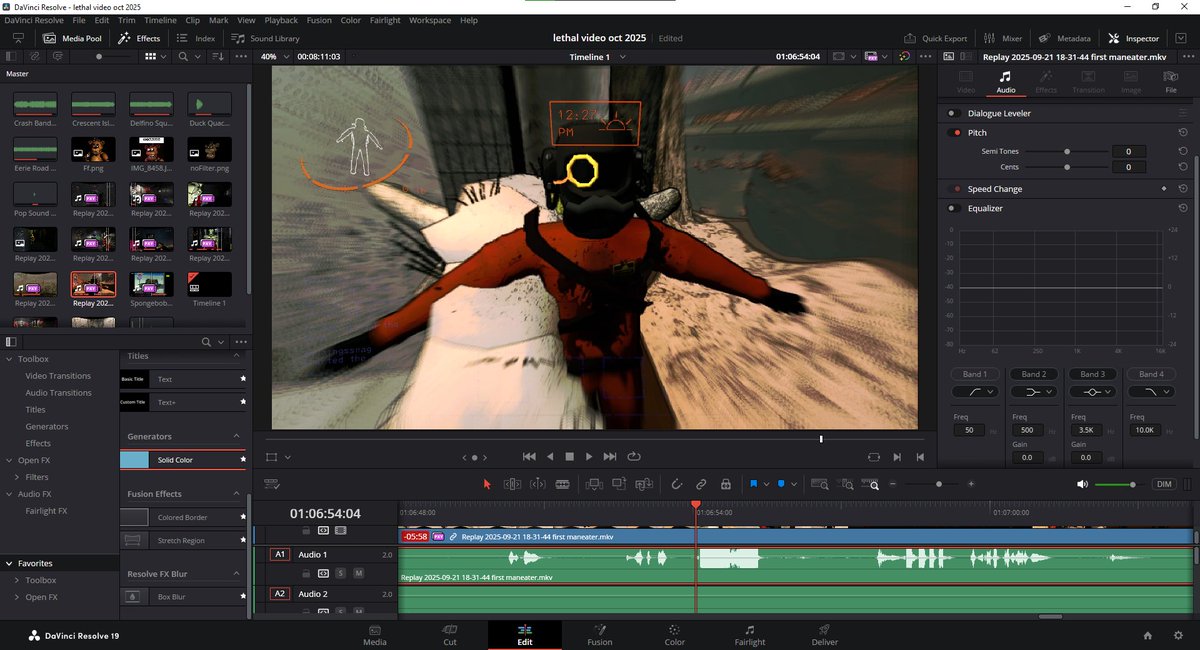This screenshot has height=650, width=1200.
Task: Go to the home Project Manager icon
Action: click(x=1148, y=635)
